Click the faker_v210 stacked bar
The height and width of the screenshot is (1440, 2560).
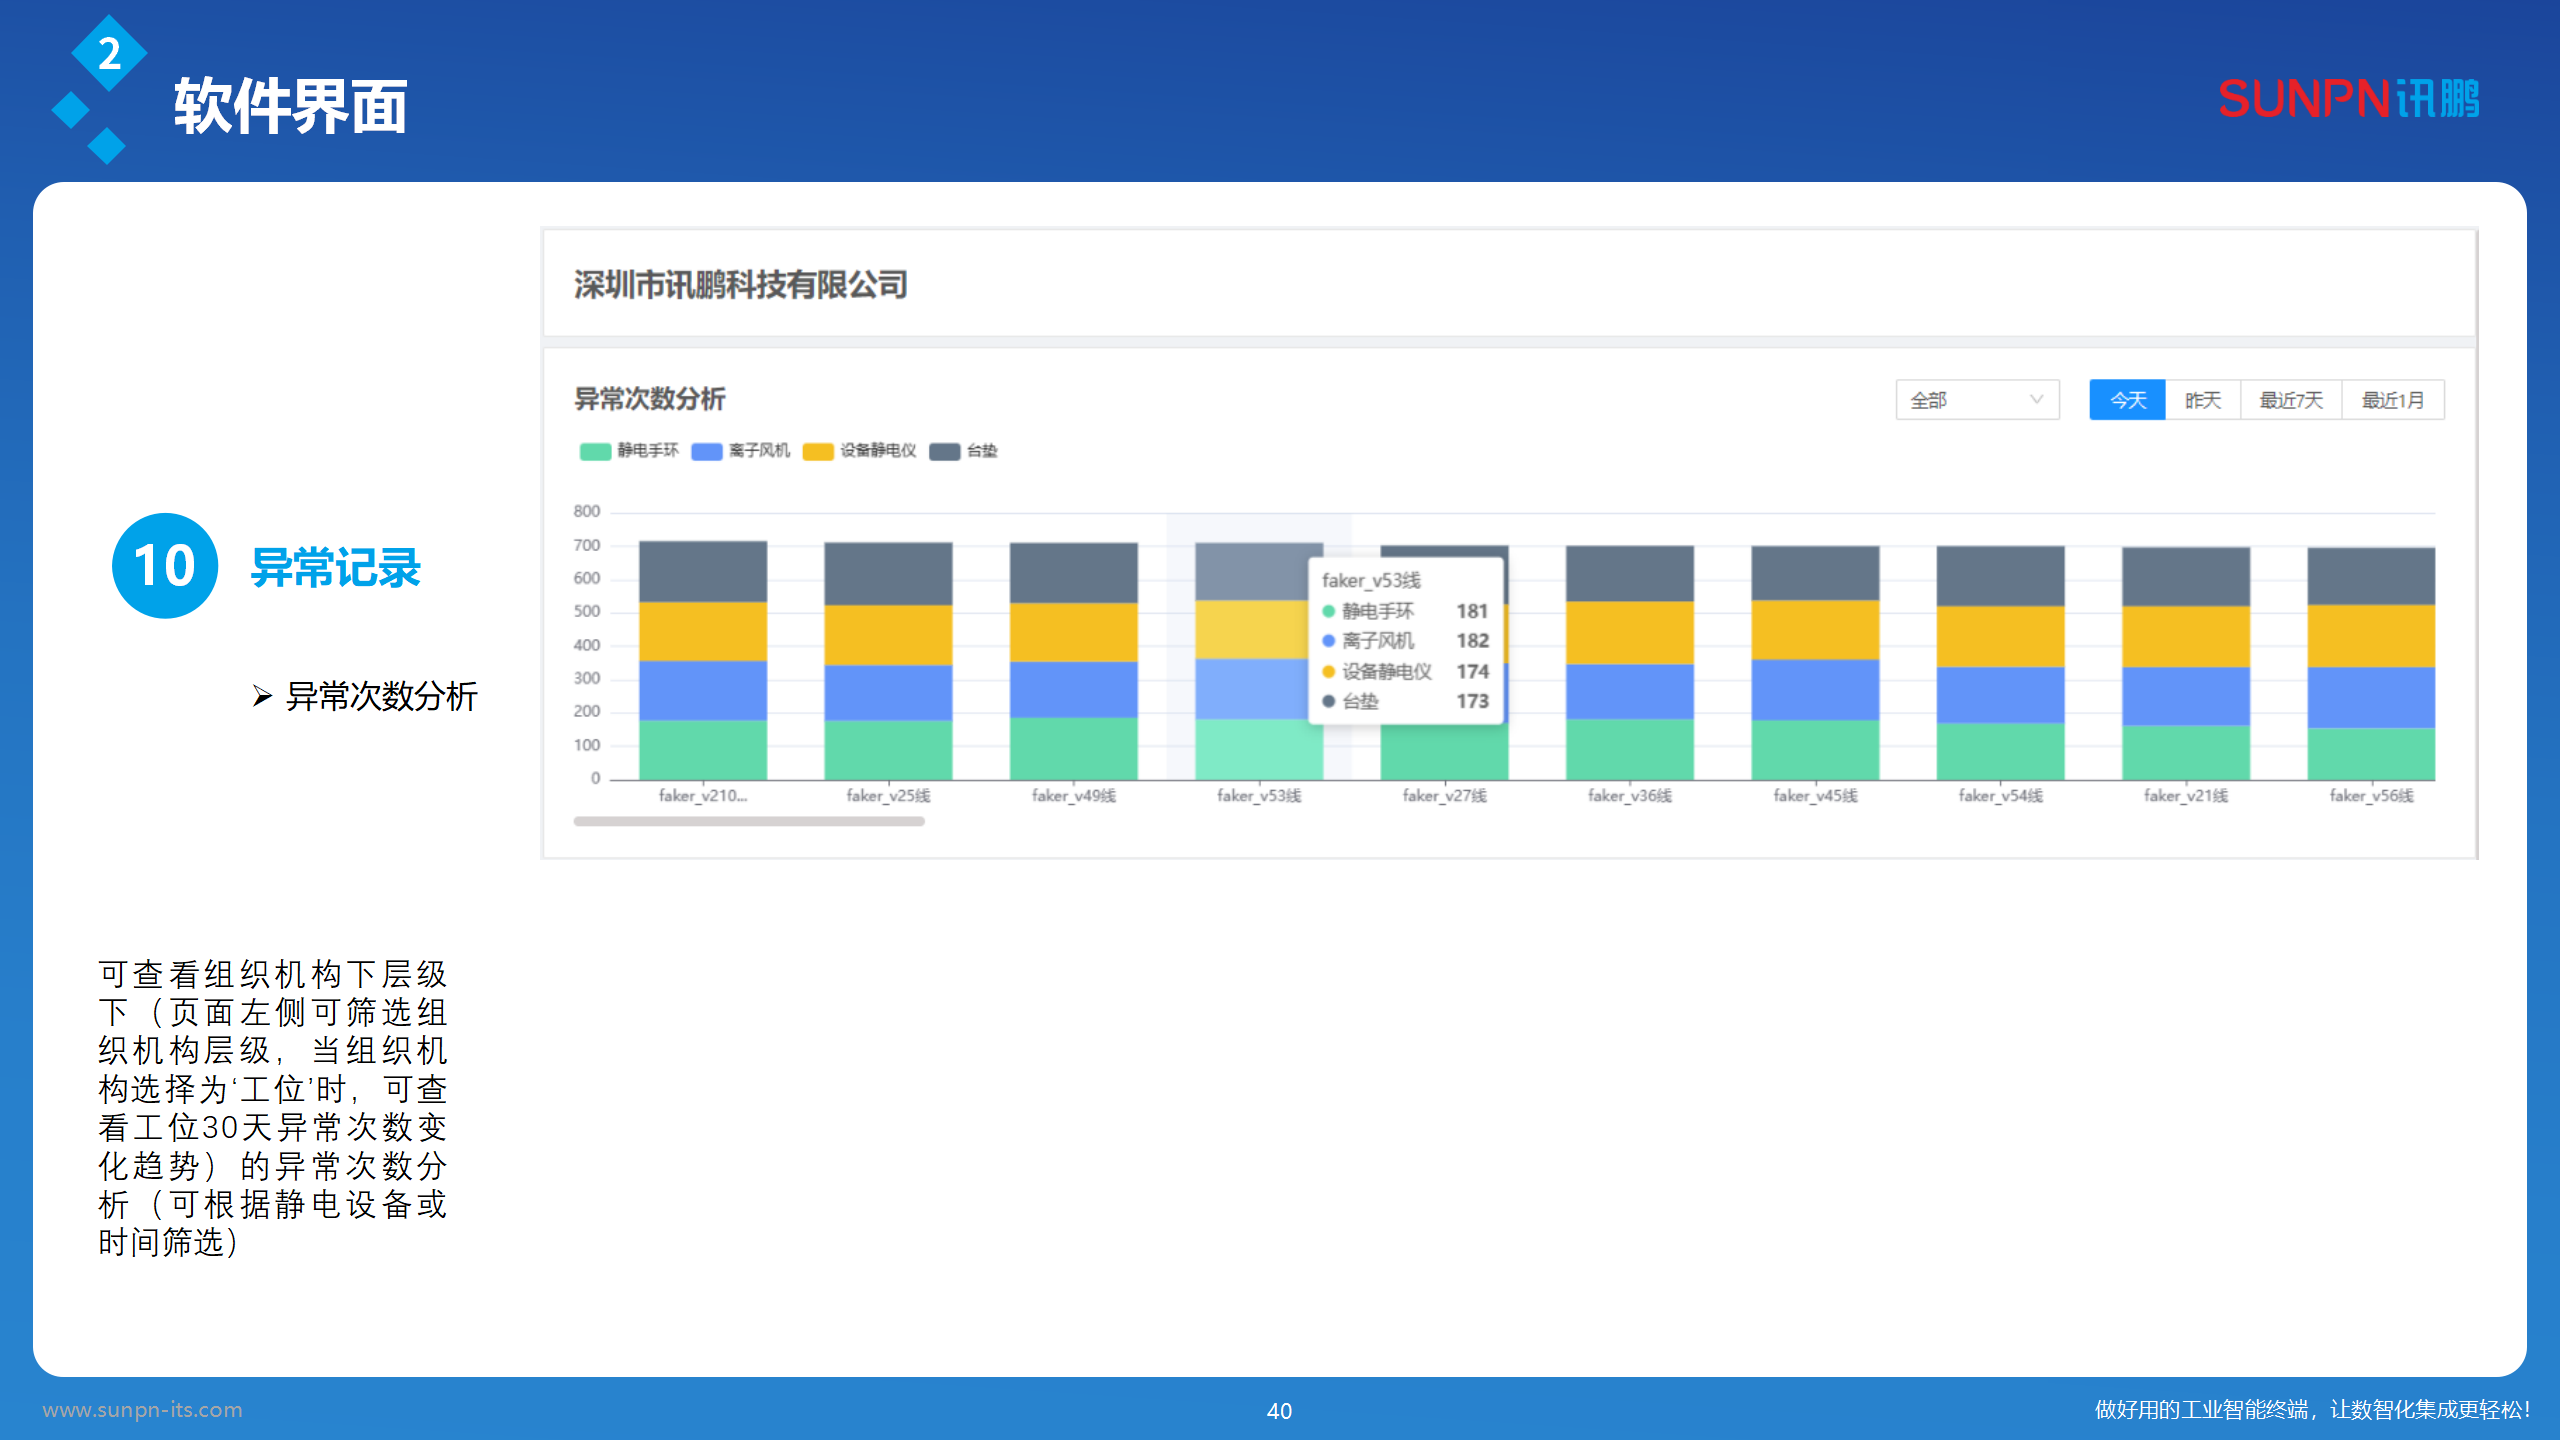pos(703,660)
